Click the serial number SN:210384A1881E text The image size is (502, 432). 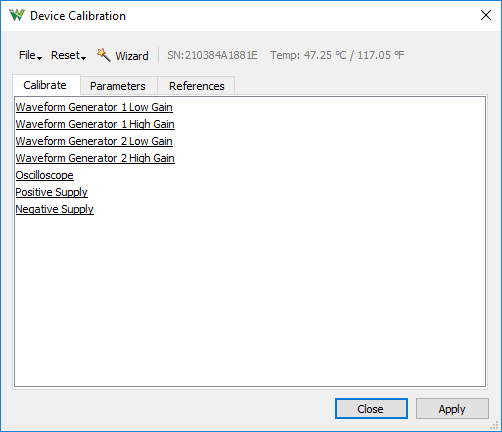click(x=212, y=55)
